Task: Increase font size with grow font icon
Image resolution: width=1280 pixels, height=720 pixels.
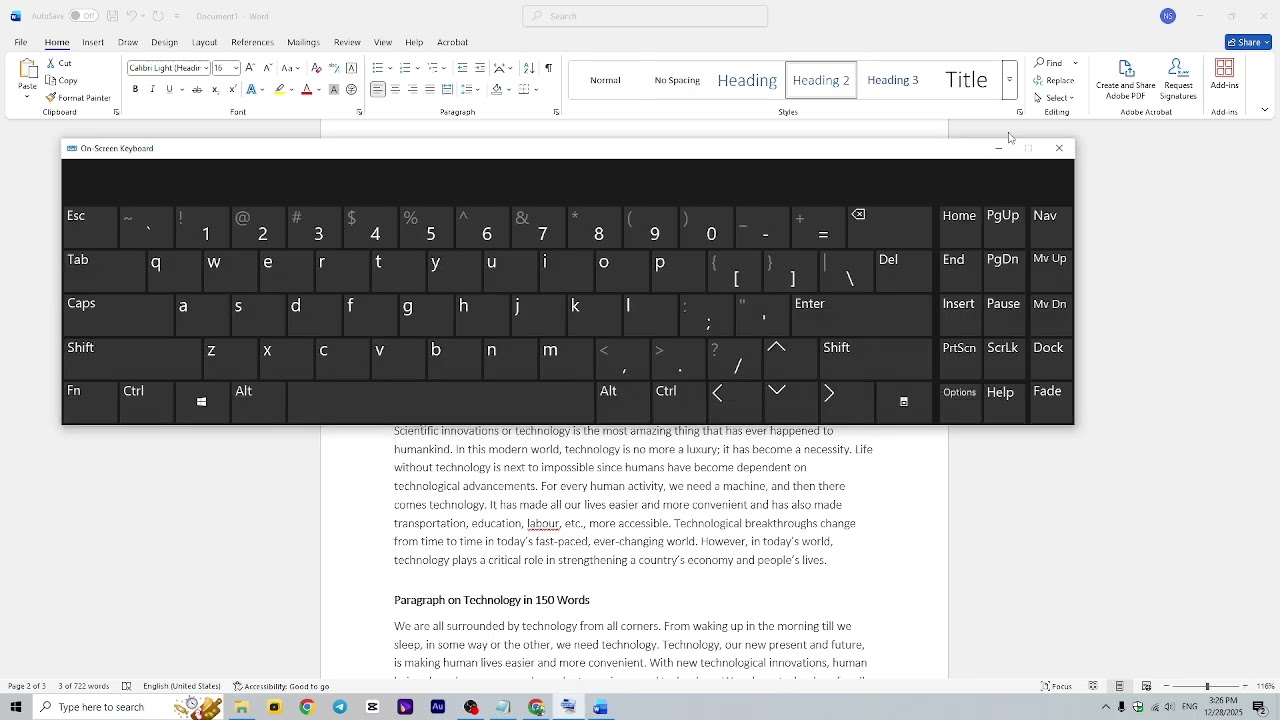Action: [250, 68]
